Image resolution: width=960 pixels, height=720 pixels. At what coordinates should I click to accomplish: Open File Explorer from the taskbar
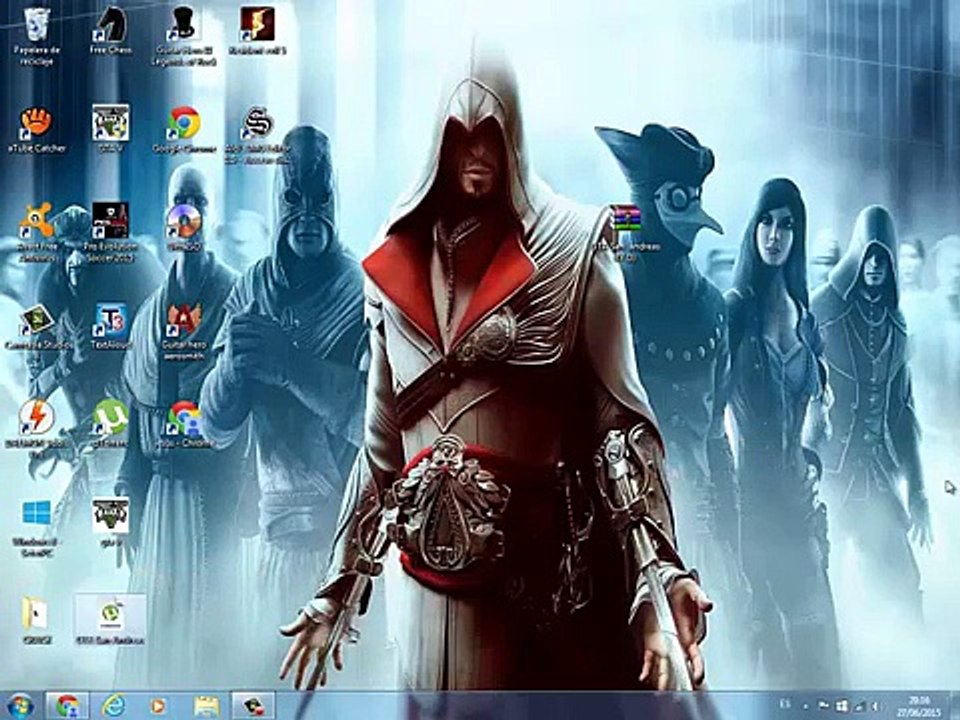206,706
